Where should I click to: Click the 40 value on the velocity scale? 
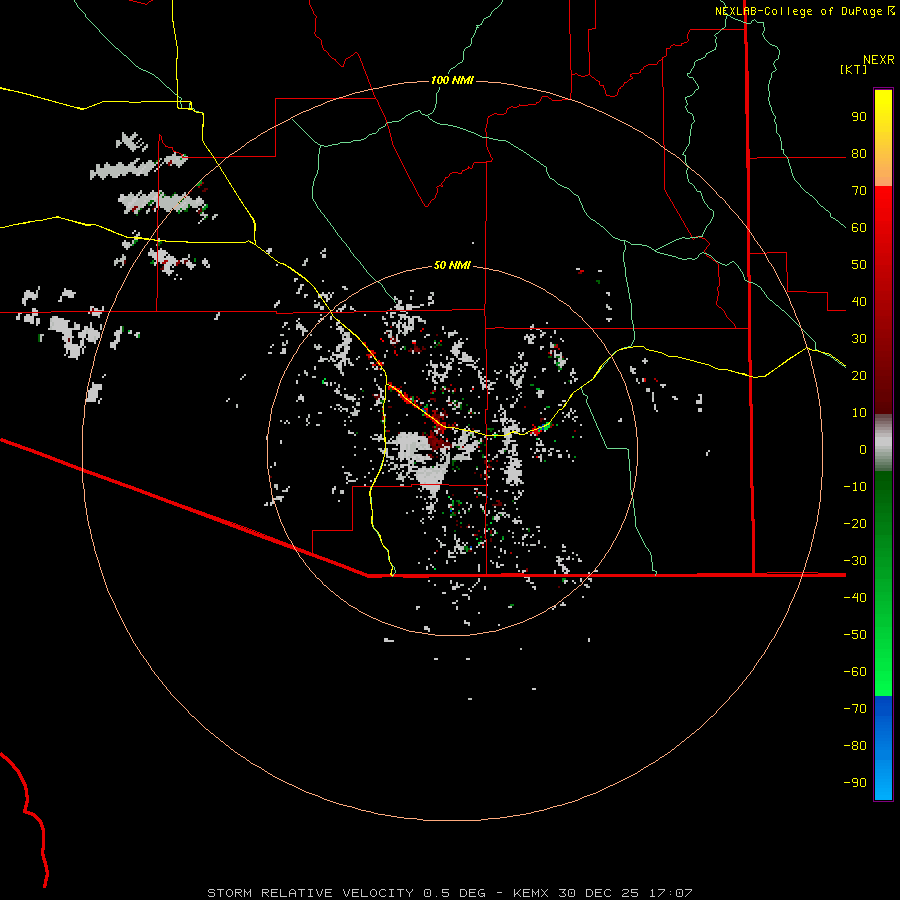point(859,302)
